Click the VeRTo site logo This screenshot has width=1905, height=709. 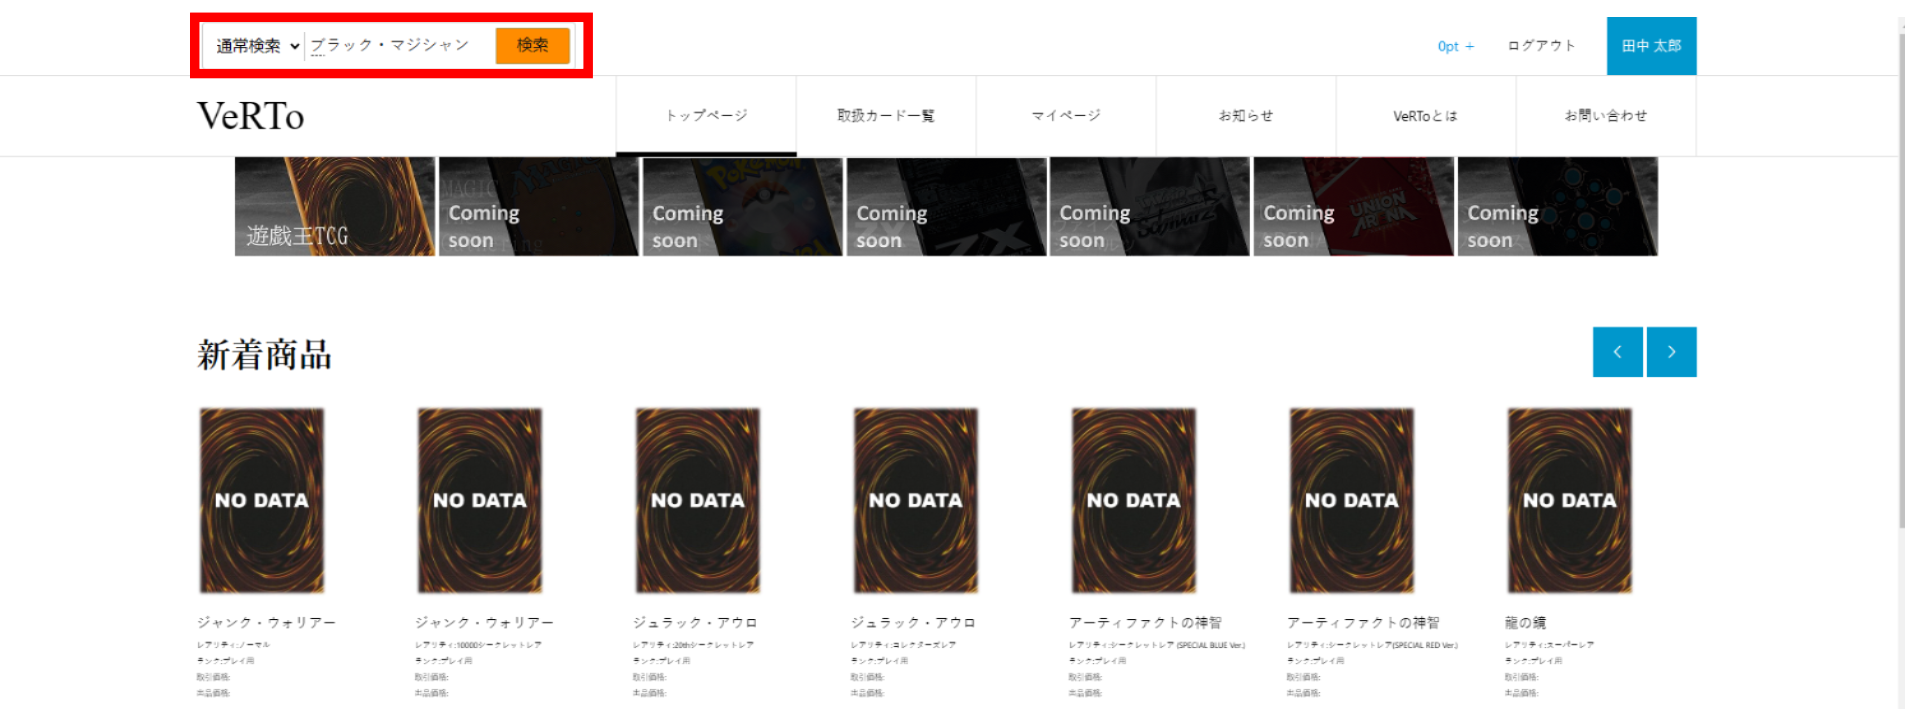pyautogui.click(x=250, y=116)
